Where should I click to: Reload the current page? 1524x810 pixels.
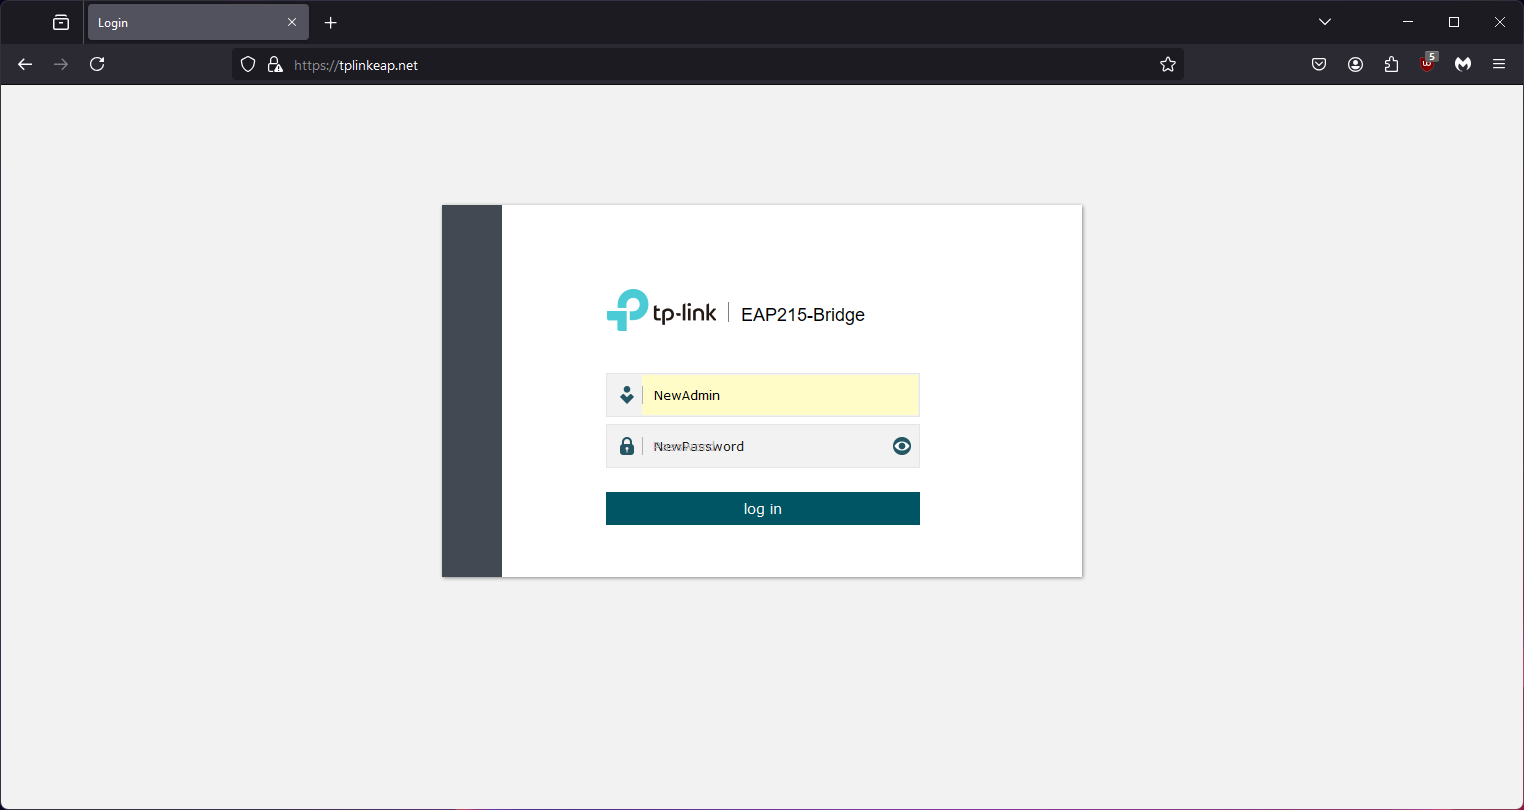[97, 64]
